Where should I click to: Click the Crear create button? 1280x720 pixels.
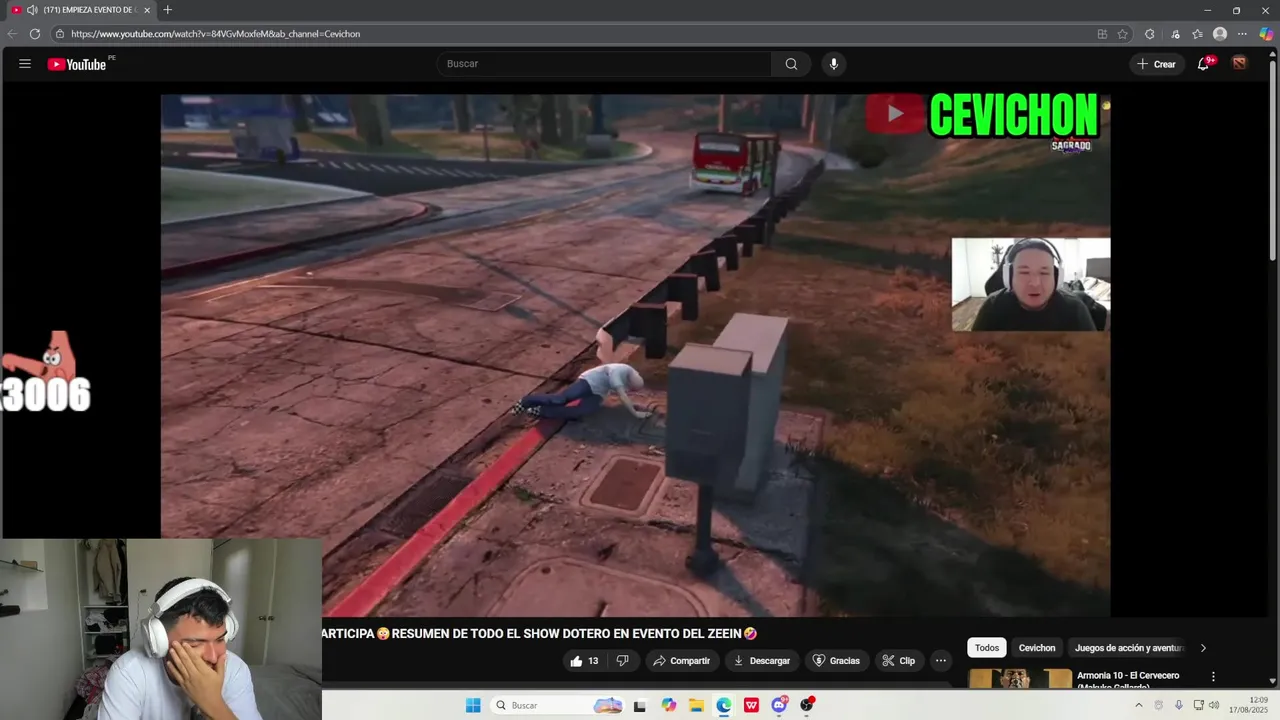pyautogui.click(x=1156, y=64)
